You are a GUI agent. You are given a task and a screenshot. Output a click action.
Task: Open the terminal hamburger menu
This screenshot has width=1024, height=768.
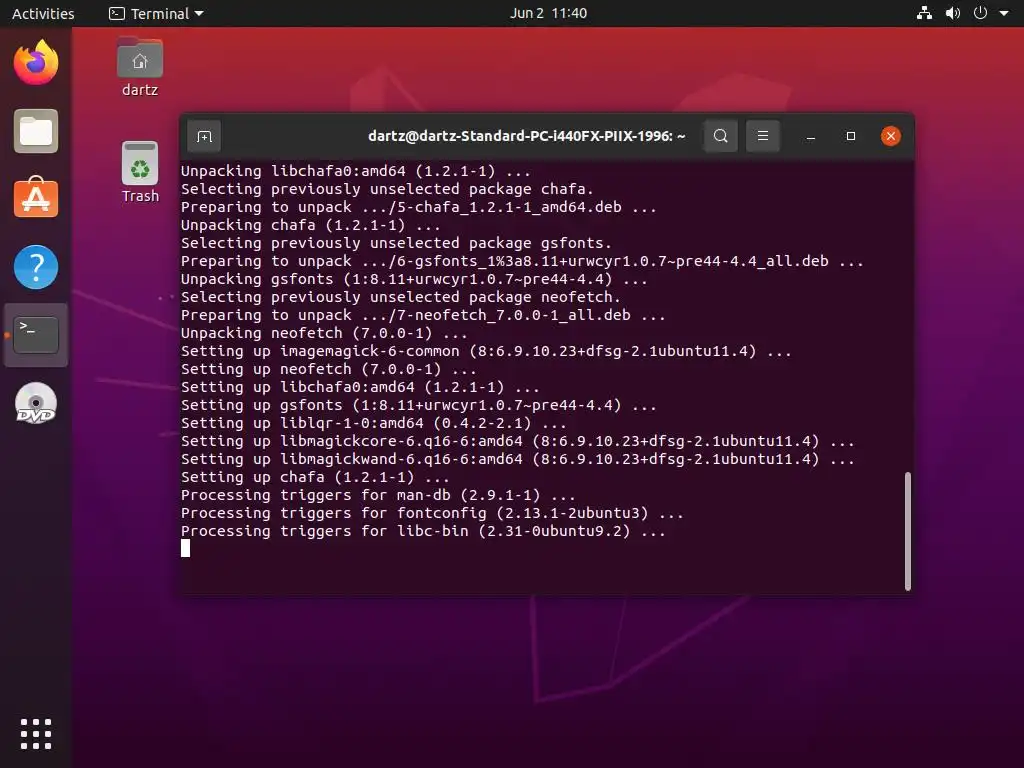point(762,136)
